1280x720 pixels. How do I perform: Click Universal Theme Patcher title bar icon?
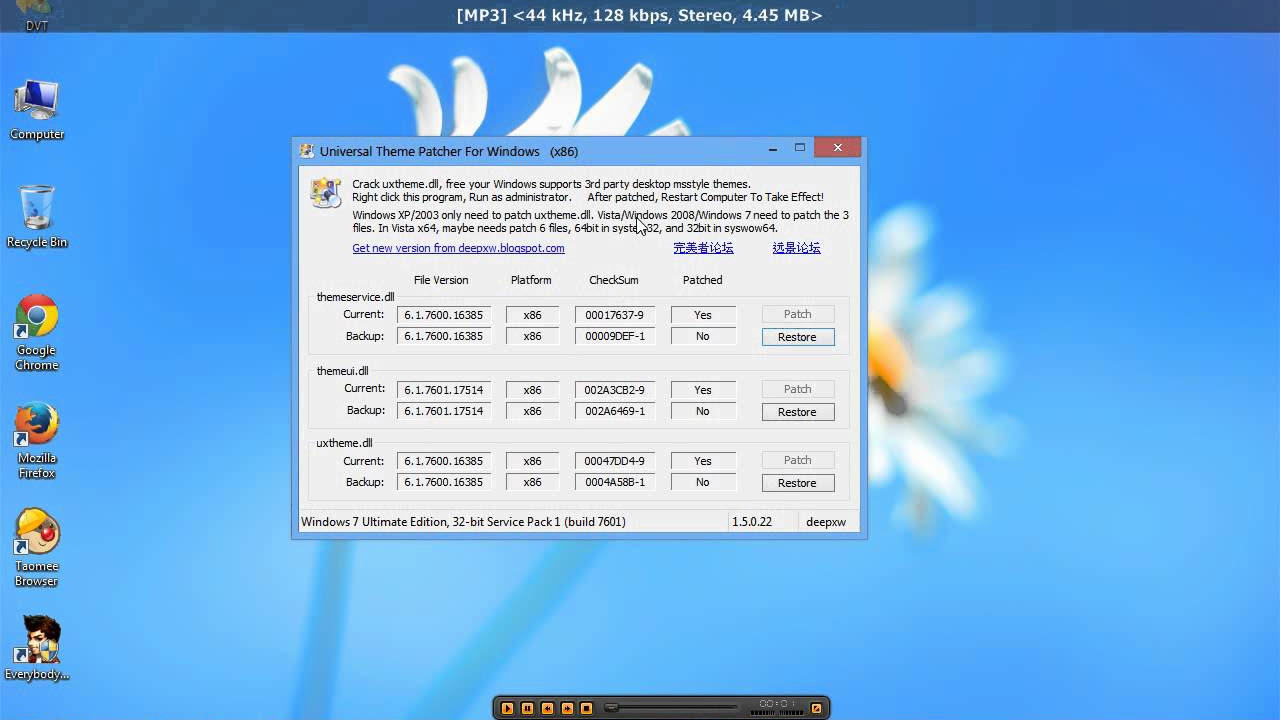(x=307, y=151)
